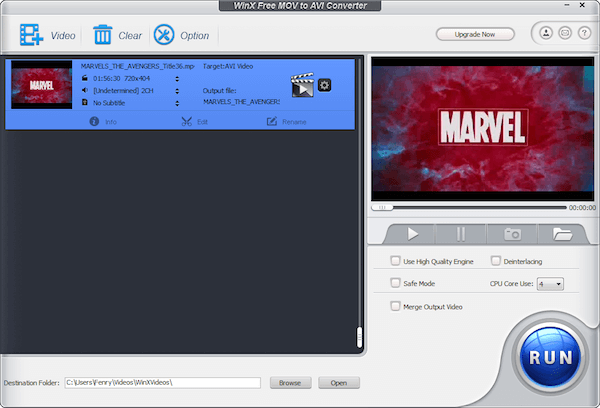Open the No Subtitle selector
This screenshot has height=408, width=600.
[x=177, y=102]
